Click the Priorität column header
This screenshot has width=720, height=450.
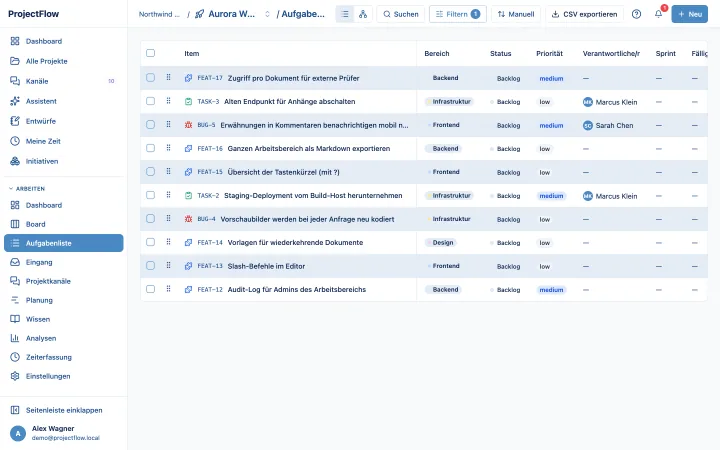coord(549,54)
